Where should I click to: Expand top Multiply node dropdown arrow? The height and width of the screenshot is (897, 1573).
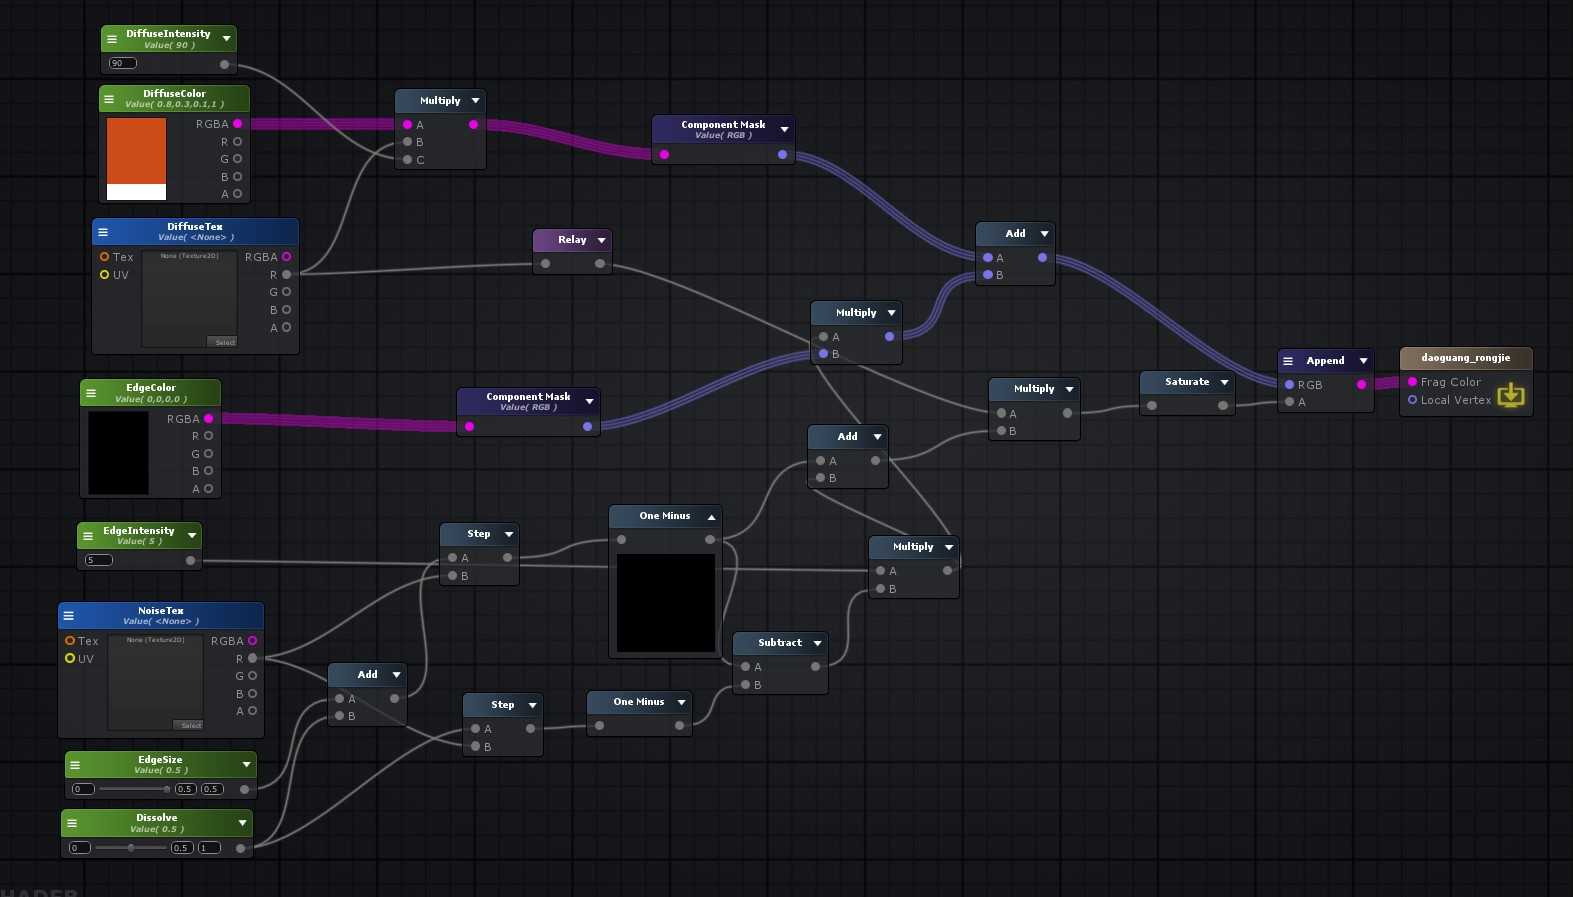475,101
